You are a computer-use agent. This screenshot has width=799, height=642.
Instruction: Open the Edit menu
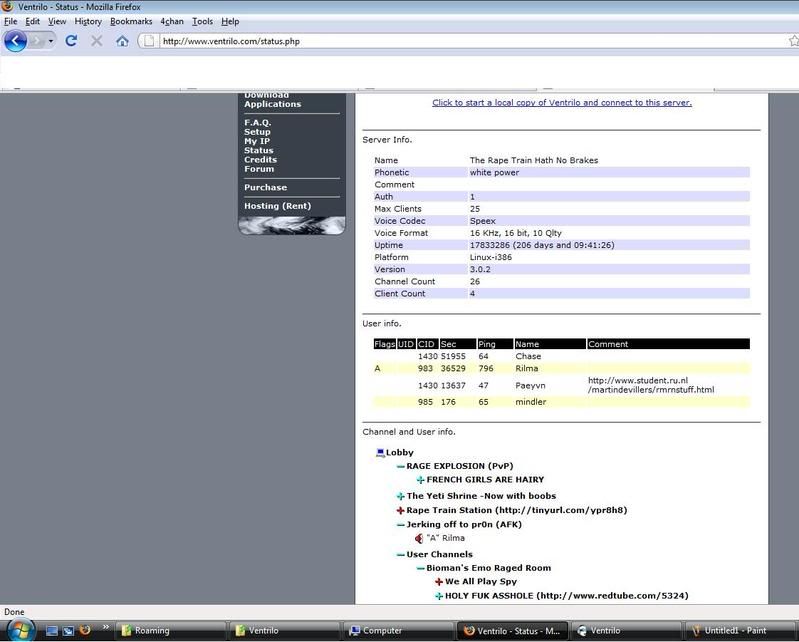[x=33, y=21]
